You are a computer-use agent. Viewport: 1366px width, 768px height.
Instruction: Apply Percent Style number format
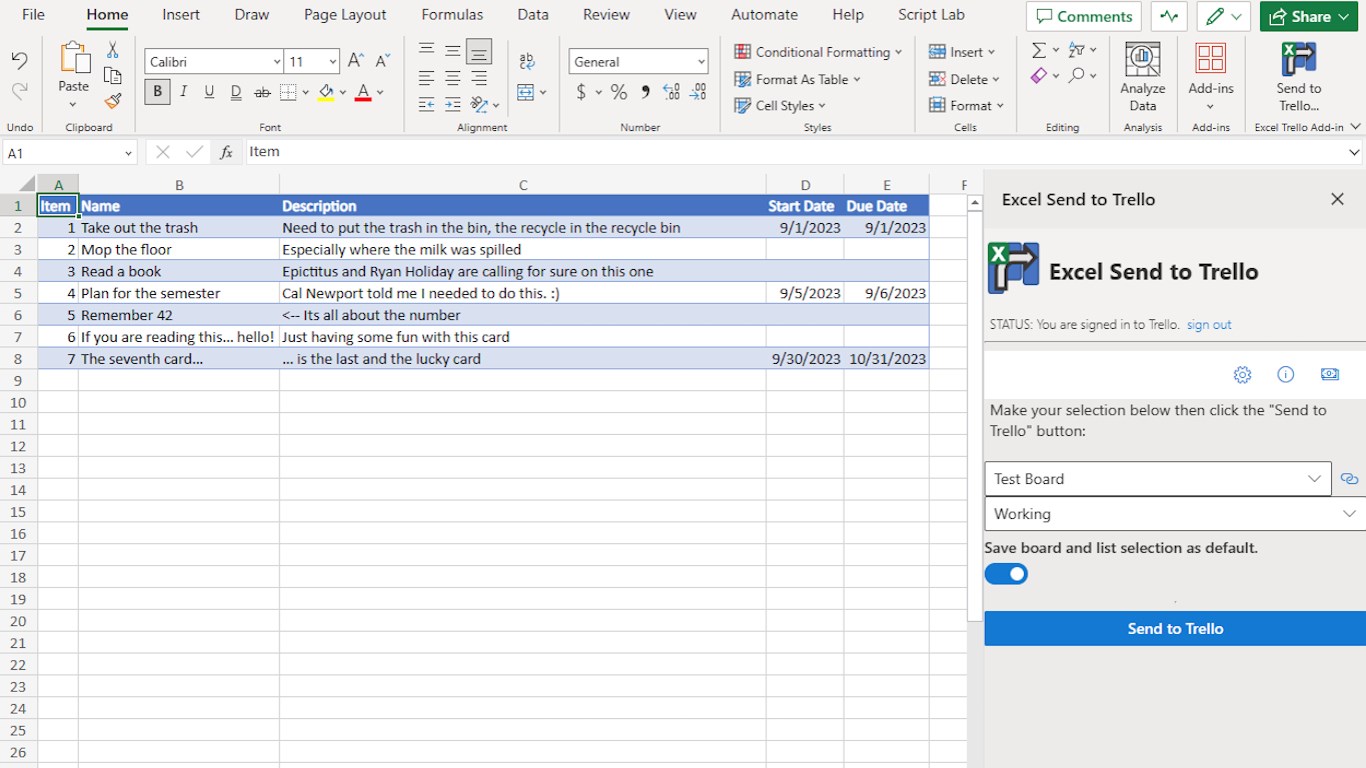[x=619, y=93]
